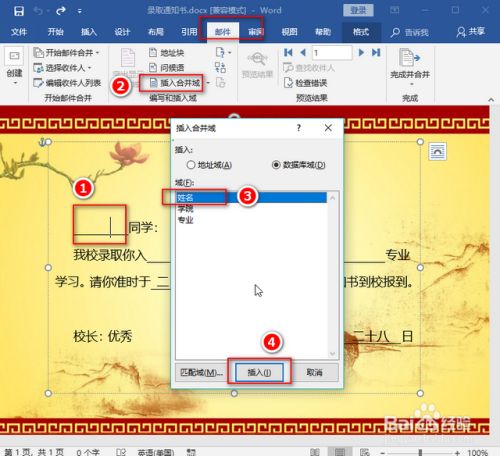Click the help question mark in dialog
Viewport: 500px width, 456px height.
[299, 128]
